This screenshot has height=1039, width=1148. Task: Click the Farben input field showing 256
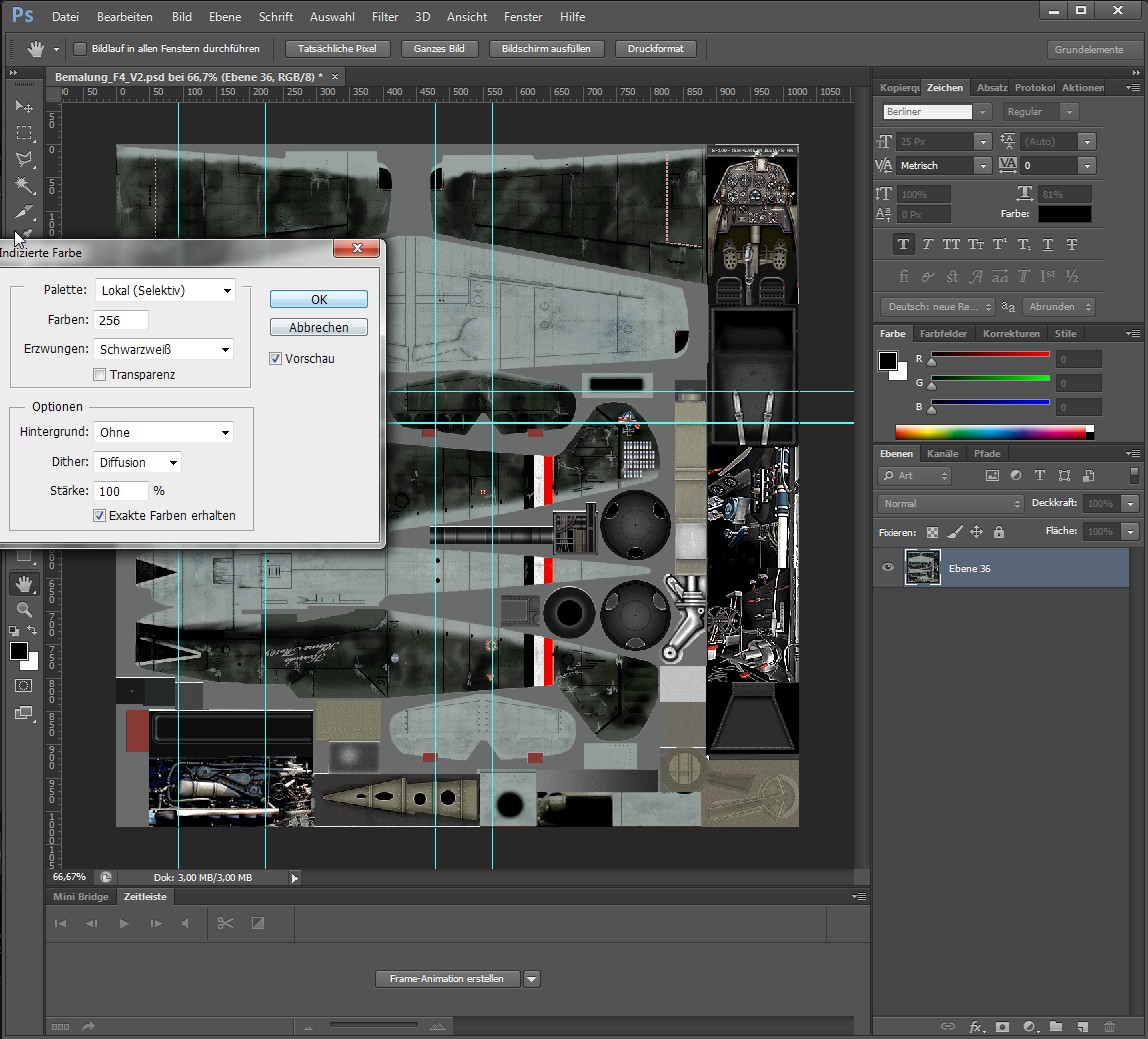click(x=121, y=320)
